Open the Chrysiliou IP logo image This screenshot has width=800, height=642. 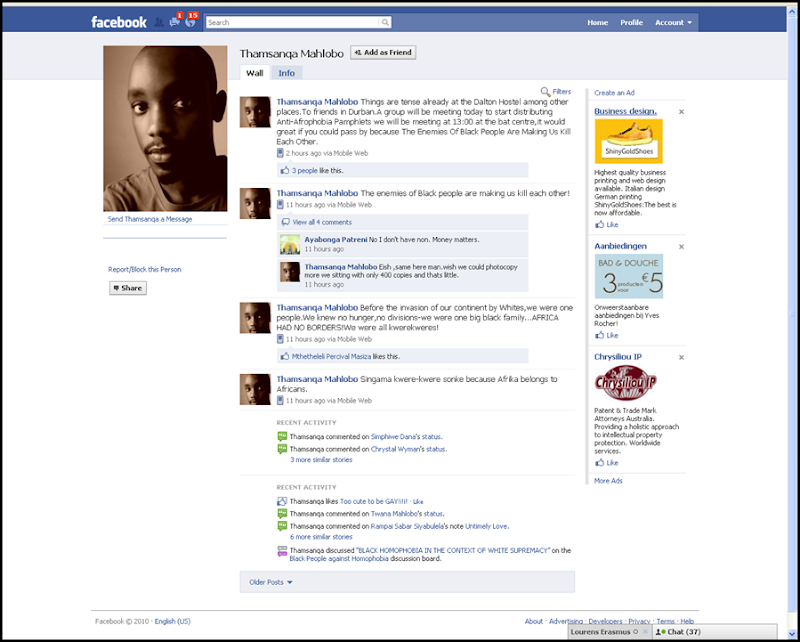coord(626,383)
